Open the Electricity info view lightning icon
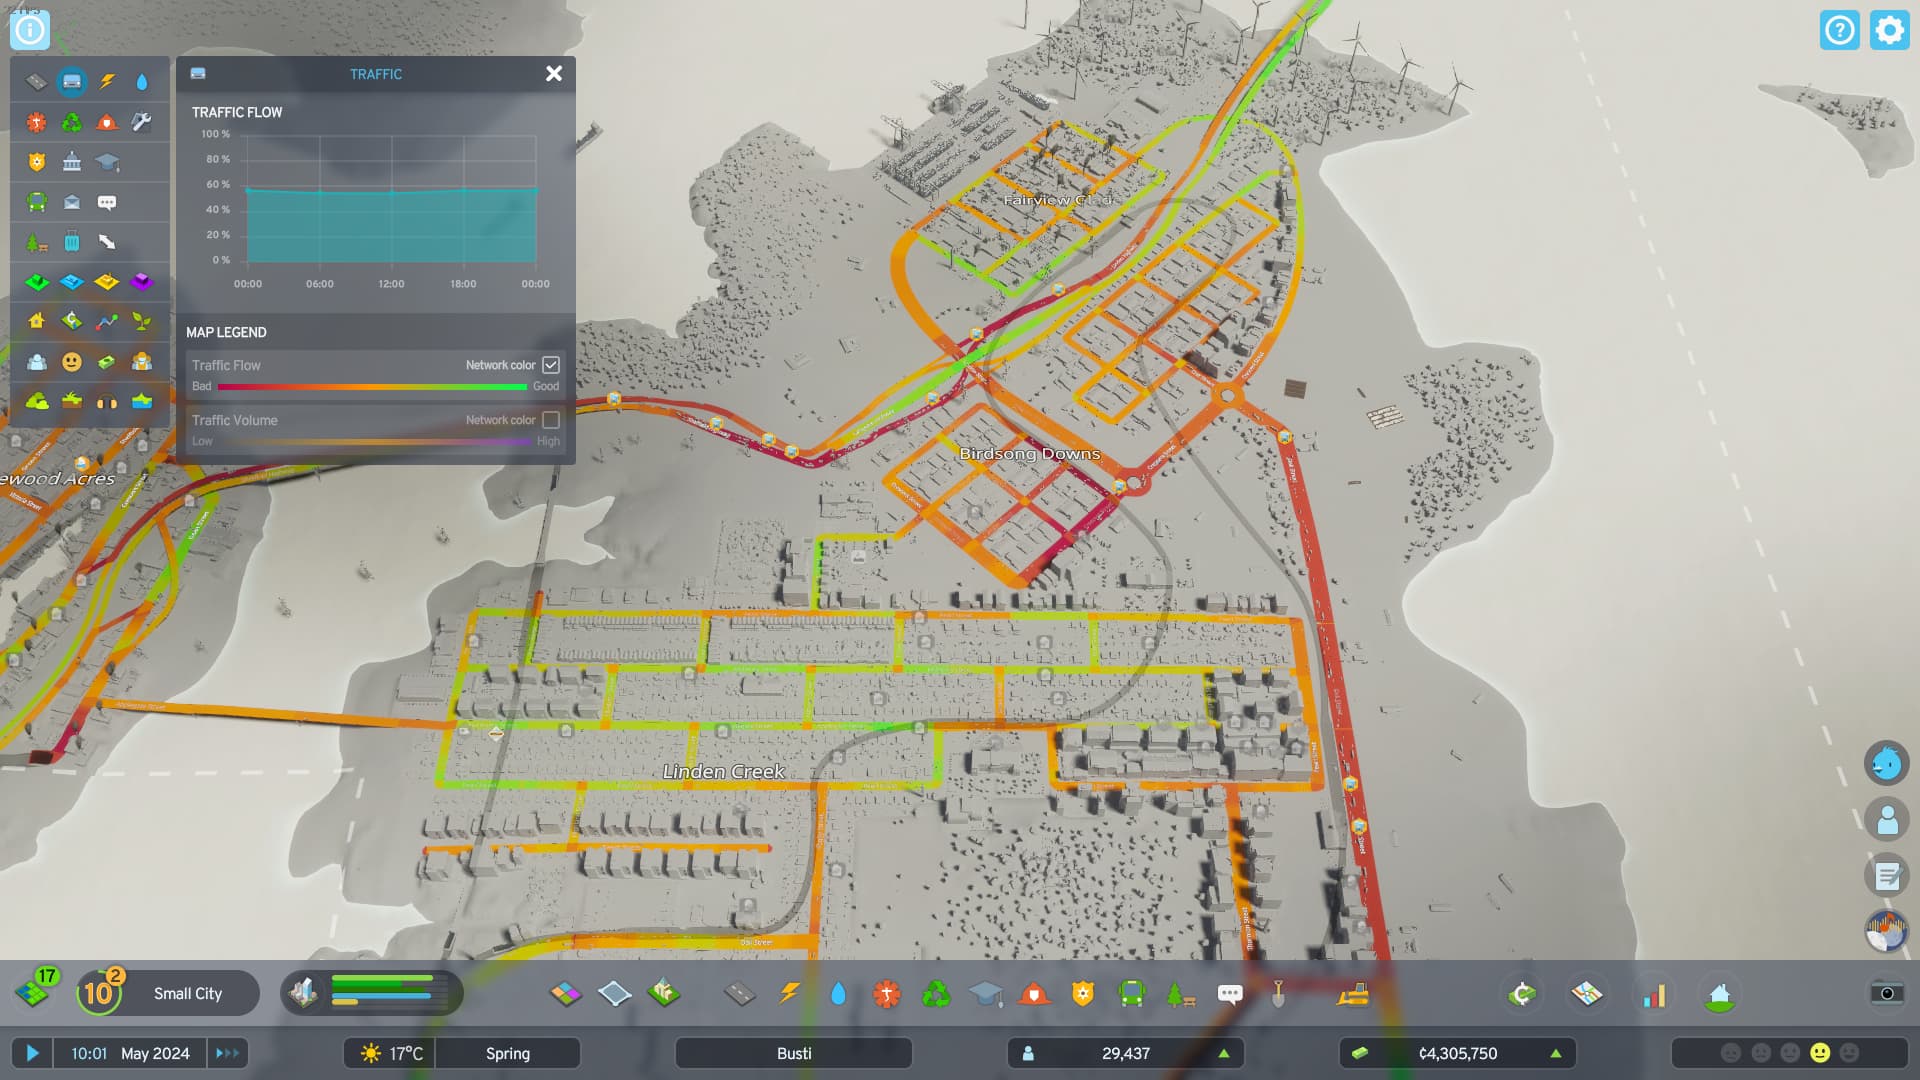The image size is (1920, 1080). [x=107, y=82]
